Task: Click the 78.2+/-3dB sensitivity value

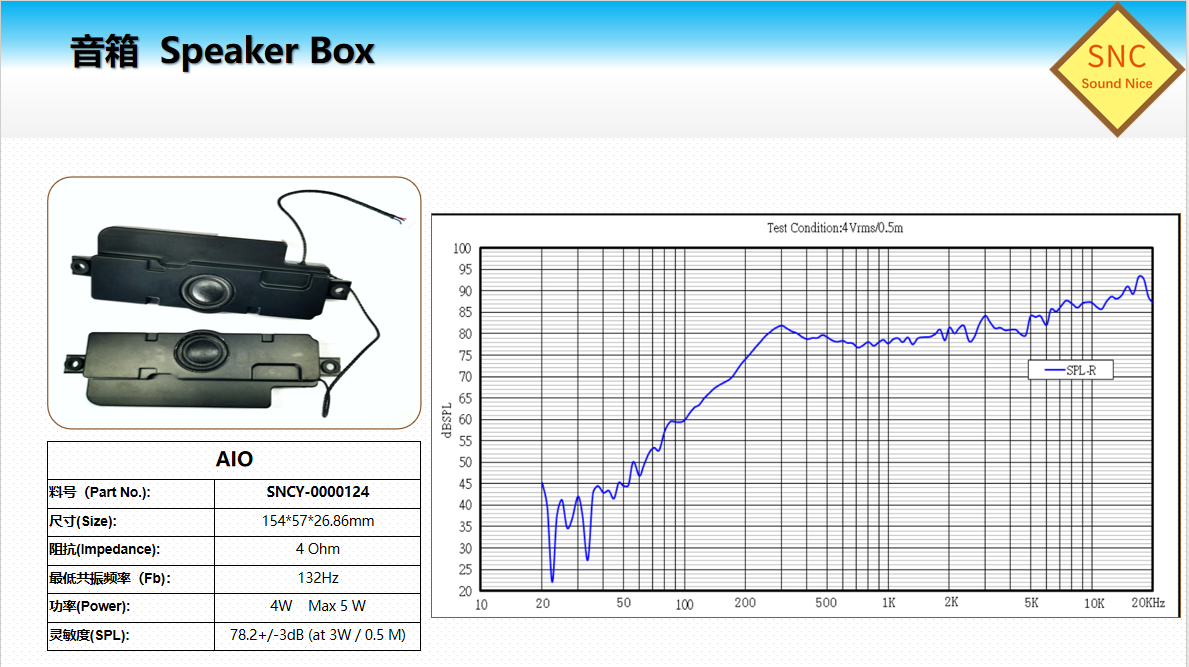Action: (x=317, y=636)
